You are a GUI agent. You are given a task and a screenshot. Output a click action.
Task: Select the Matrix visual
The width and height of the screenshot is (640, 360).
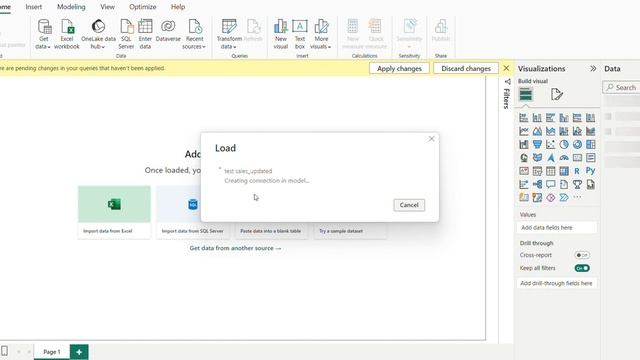[x=564, y=171]
